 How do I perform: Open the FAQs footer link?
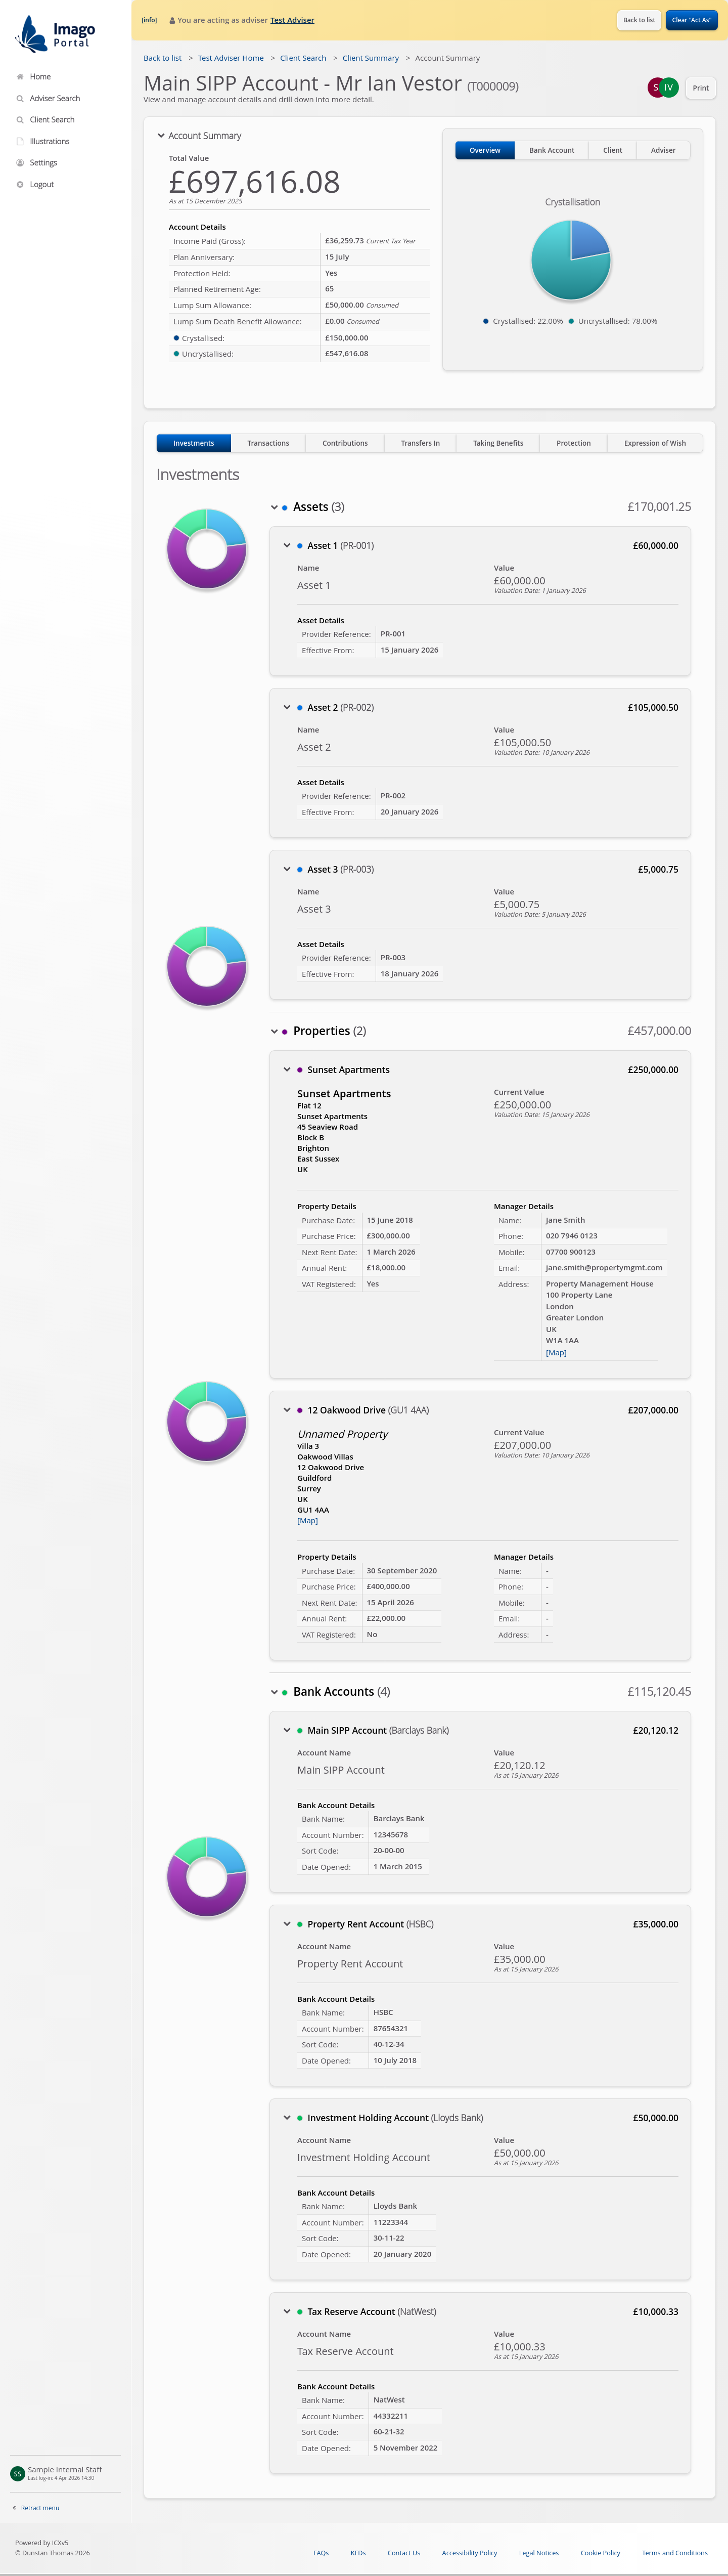pyautogui.click(x=321, y=2553)
